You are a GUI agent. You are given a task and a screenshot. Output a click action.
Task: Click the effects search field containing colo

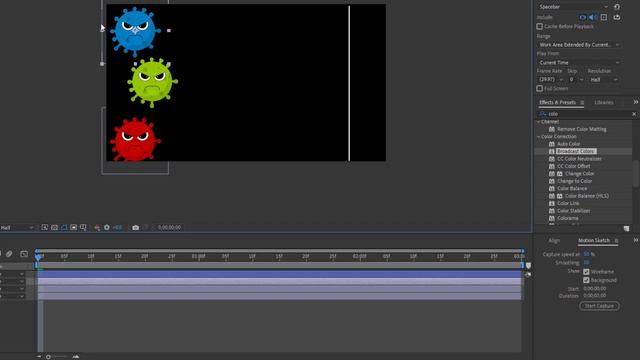coord(585,114)
